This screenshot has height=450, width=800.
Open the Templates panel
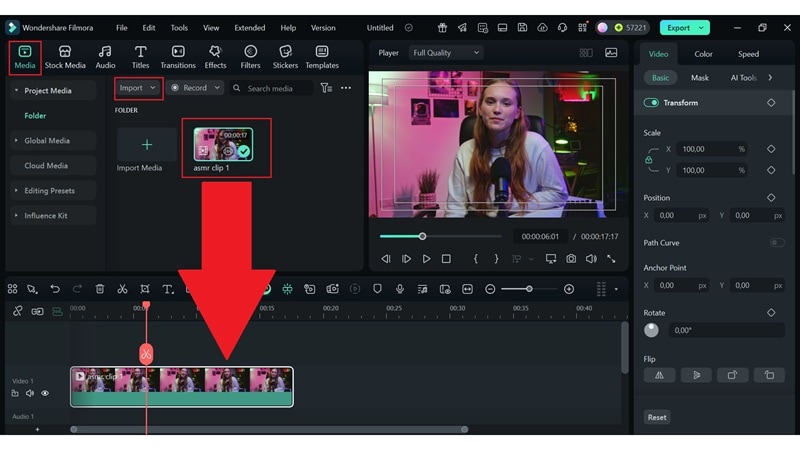click(x=322, y=57)
